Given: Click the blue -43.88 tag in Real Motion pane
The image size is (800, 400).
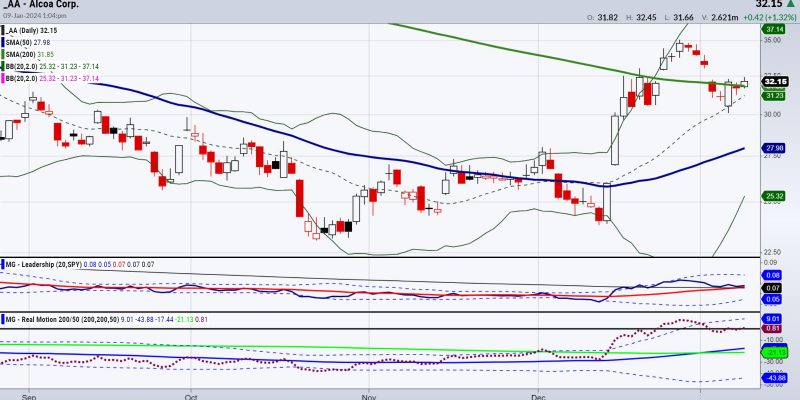Looking at the screenshot, I should pos(772,378).
